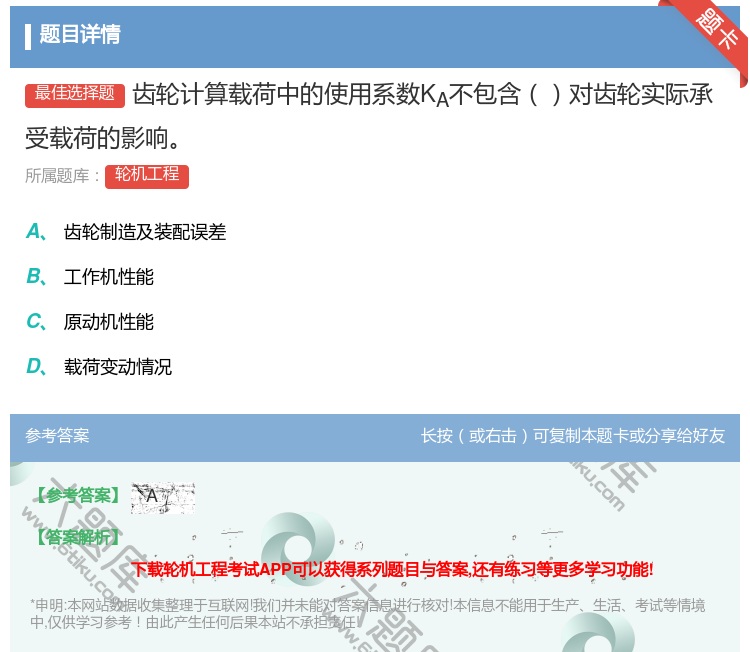Click the answer image showing A
The height and width of the screenshot is (652, 750).
tap(163, 497)
